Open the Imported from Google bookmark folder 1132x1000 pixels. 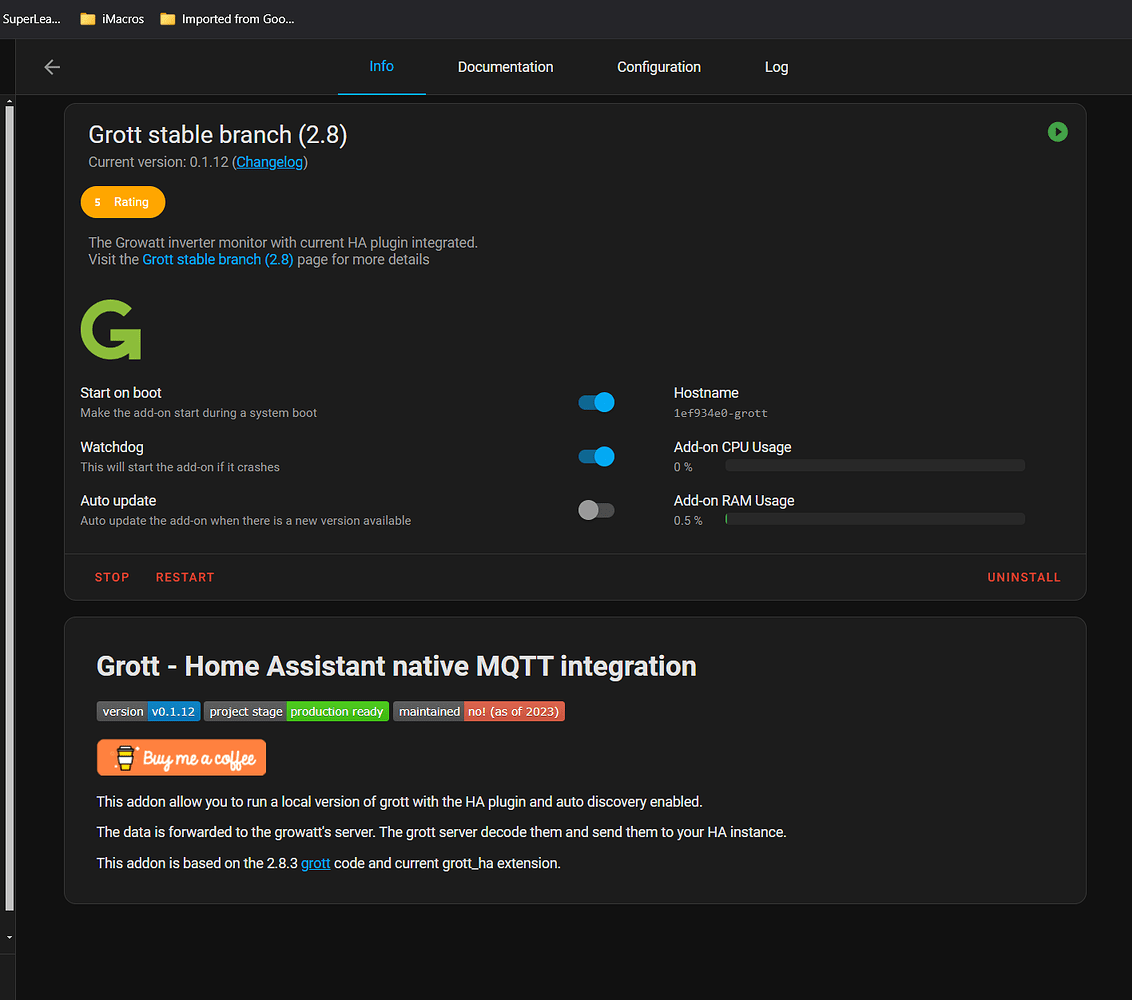[x=227, y=19]
